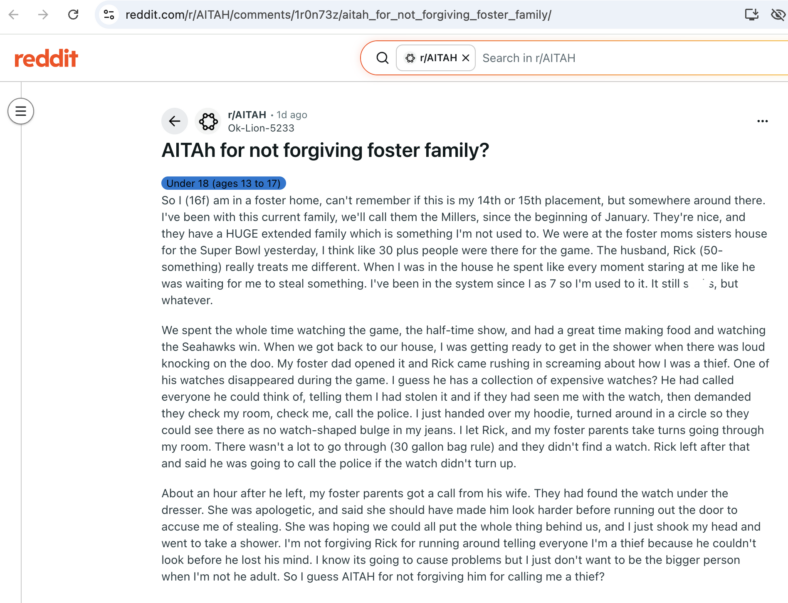Click the post title text
The width and height of the screenshot is (788, 603).
tap(325, 150)
